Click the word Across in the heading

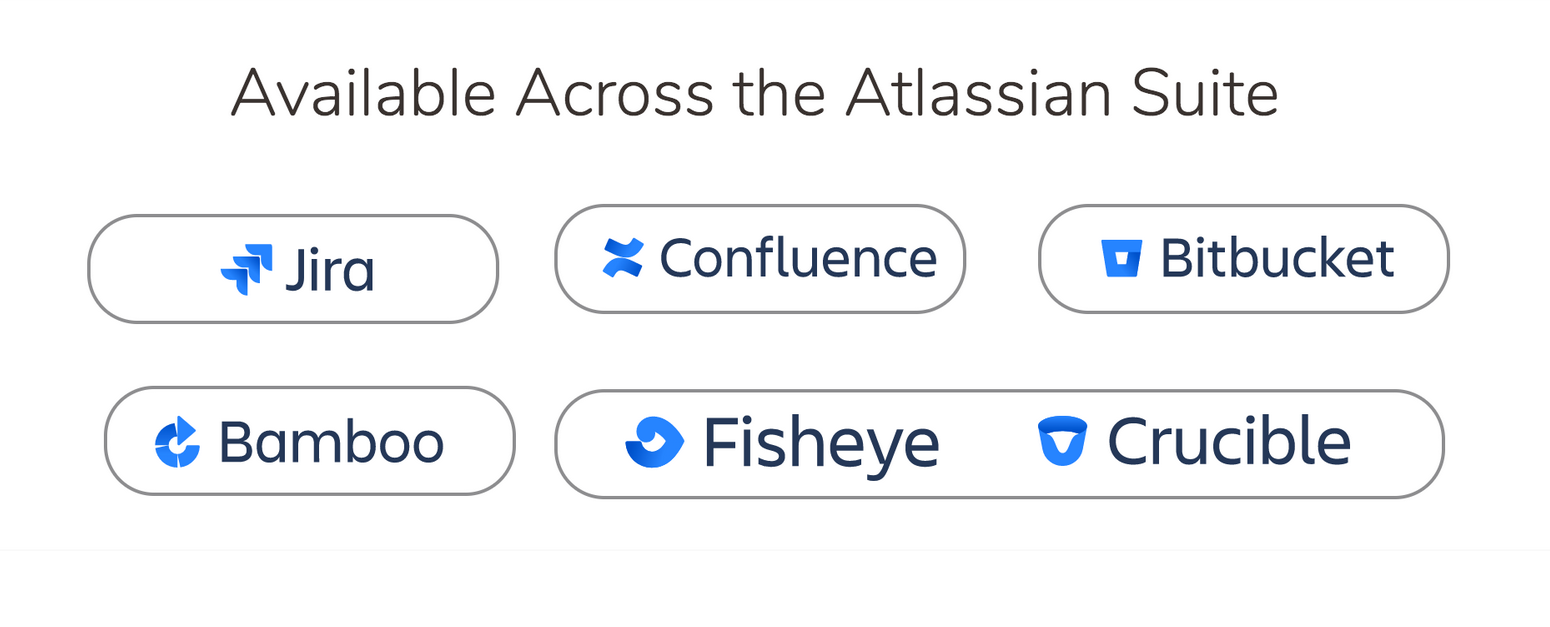(x=614, y=92)
